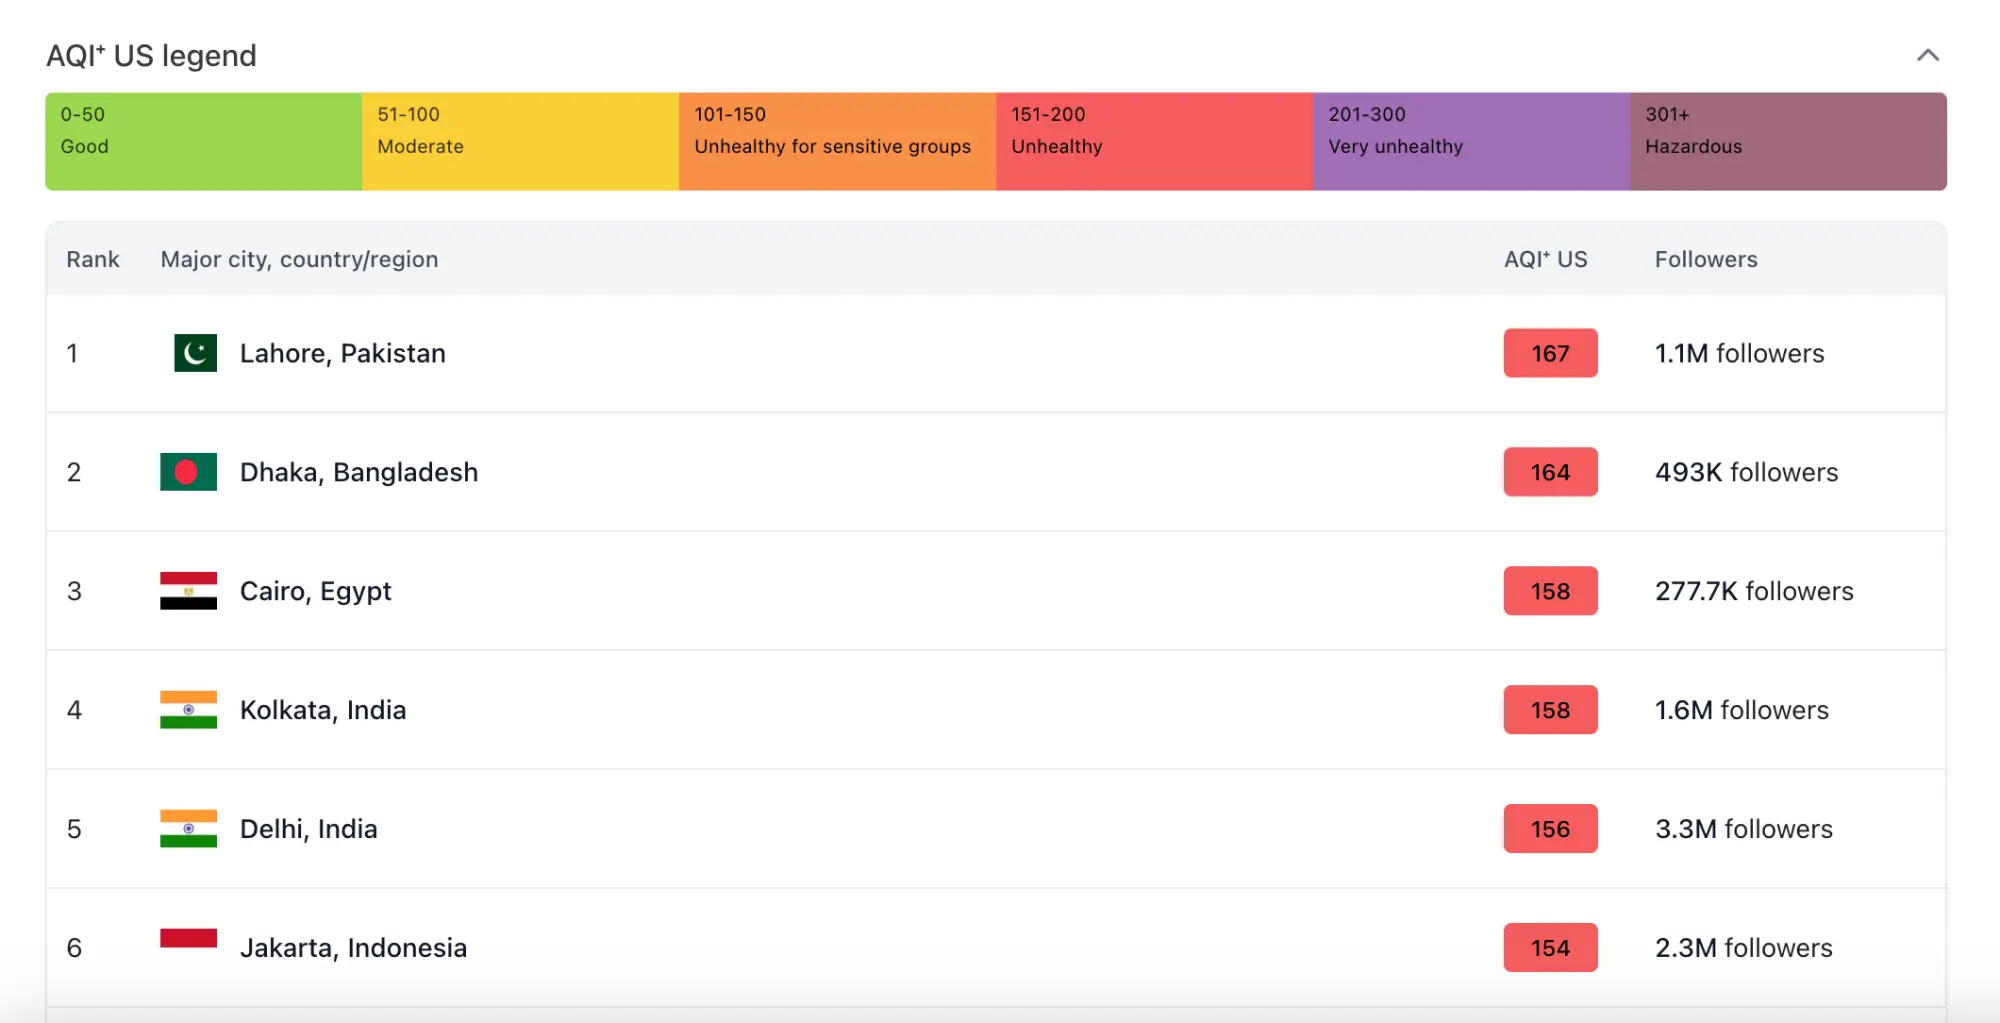The image size is (2000, 1023).
Task: Click the AQI US legend heading
Action: [x=151, y=55]
